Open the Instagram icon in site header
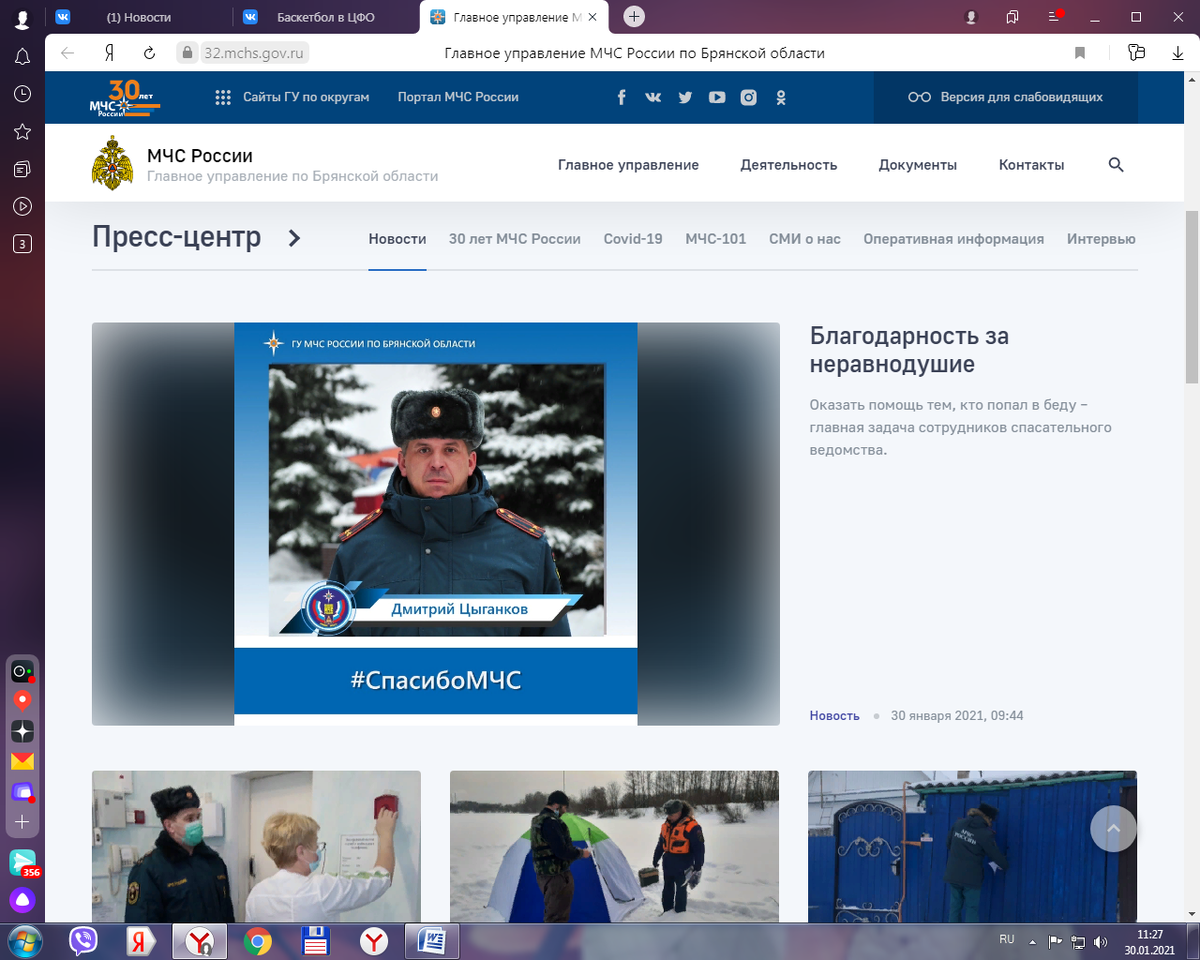 [x=748, y=97]
